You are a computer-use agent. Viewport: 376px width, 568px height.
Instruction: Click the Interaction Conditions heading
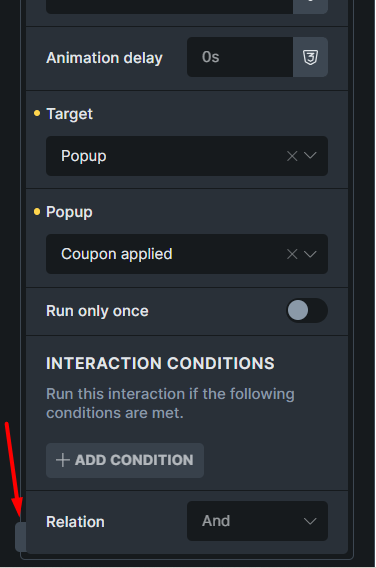[x=160, y=363]
